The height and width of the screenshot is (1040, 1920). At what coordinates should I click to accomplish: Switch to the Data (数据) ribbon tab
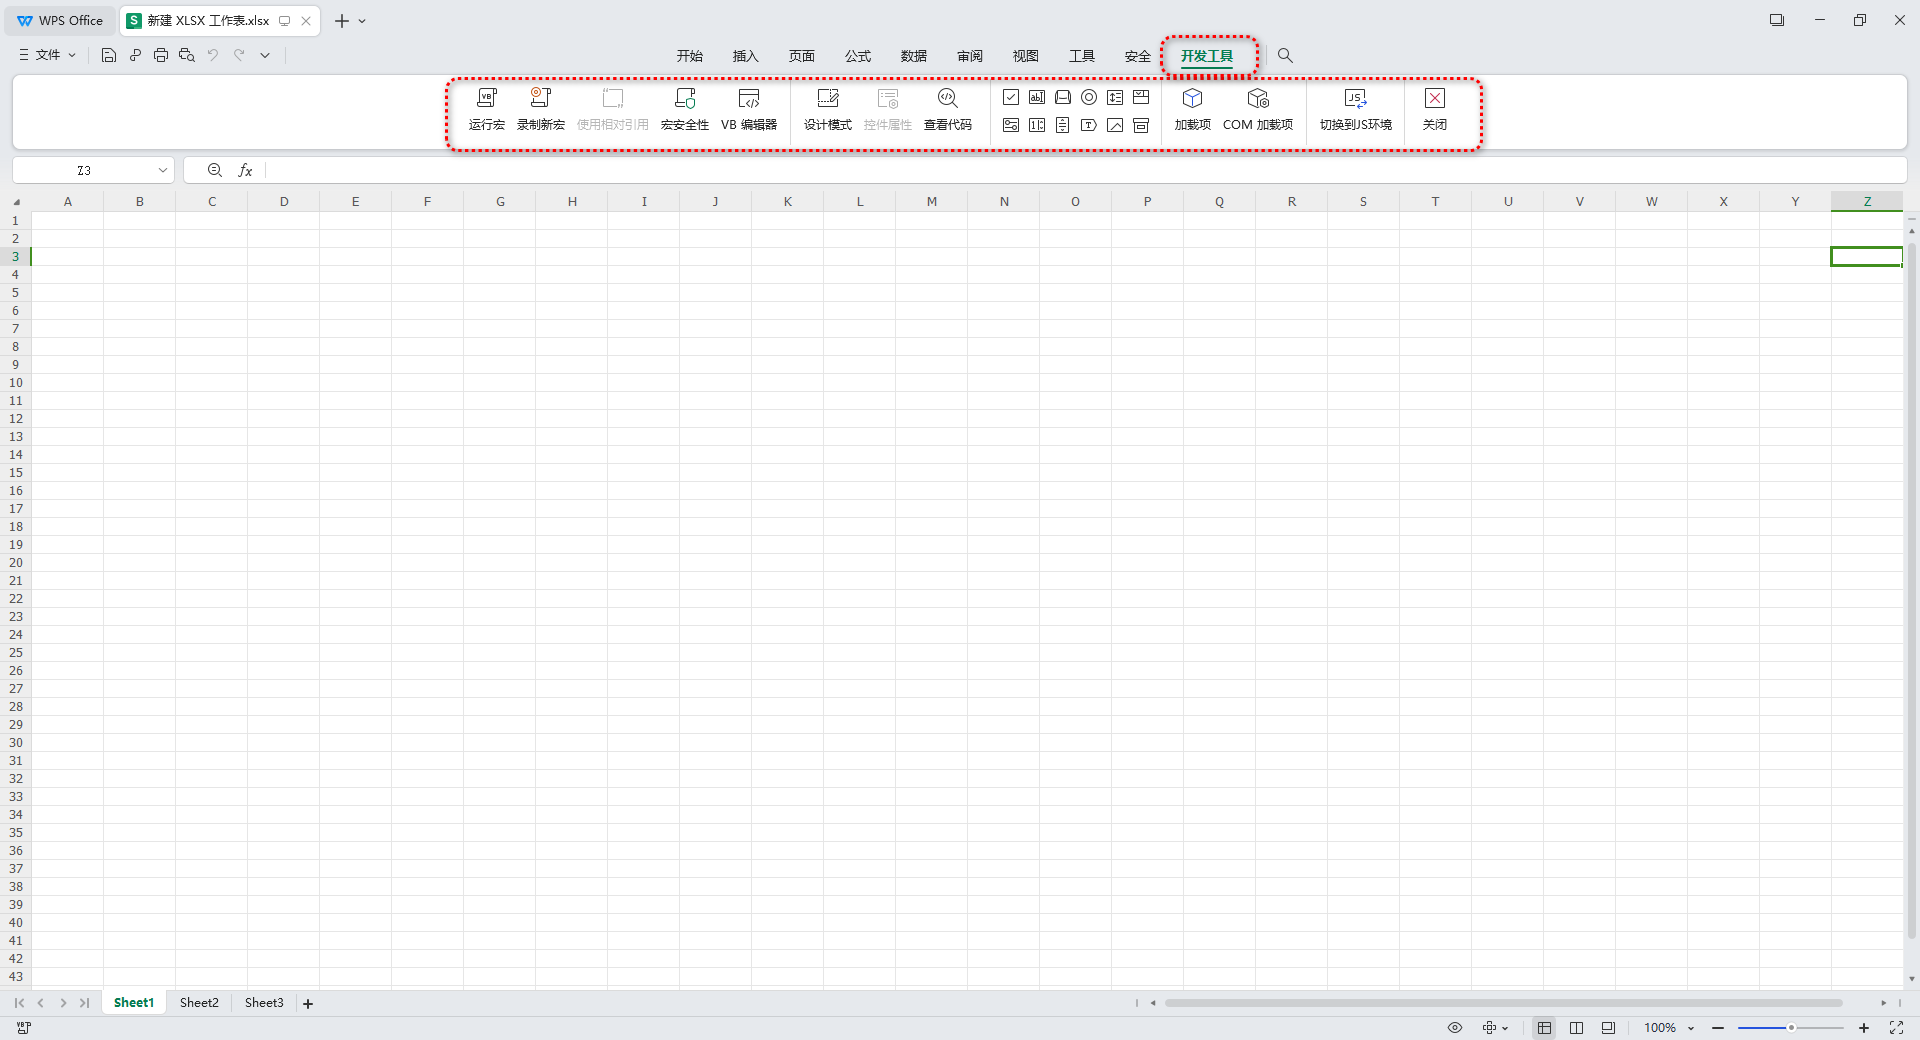pos(913,56)
